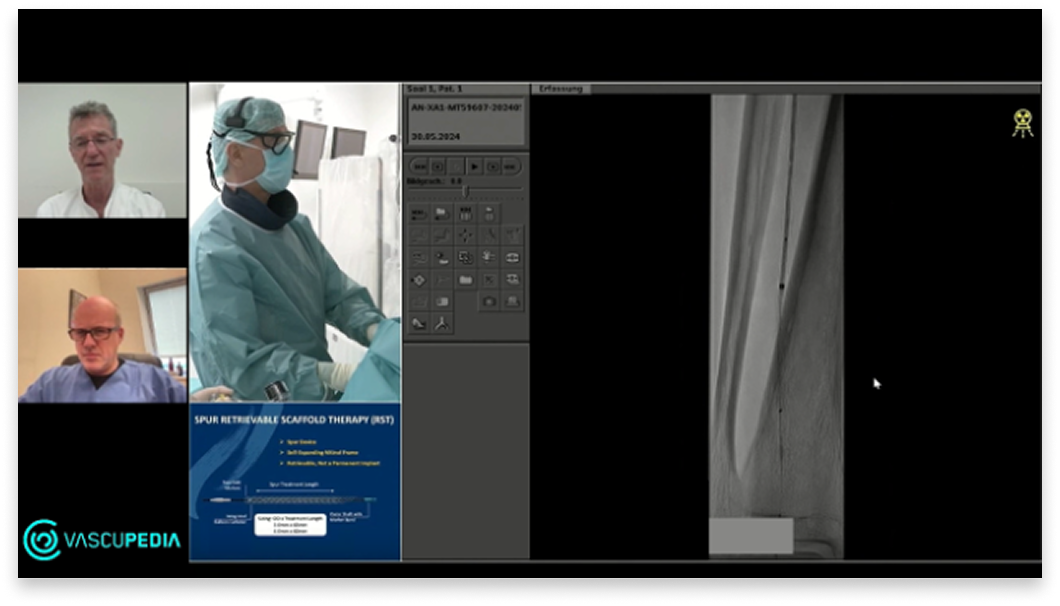
Task: Select the crosshair tool icon
Action: coord(465,235)
